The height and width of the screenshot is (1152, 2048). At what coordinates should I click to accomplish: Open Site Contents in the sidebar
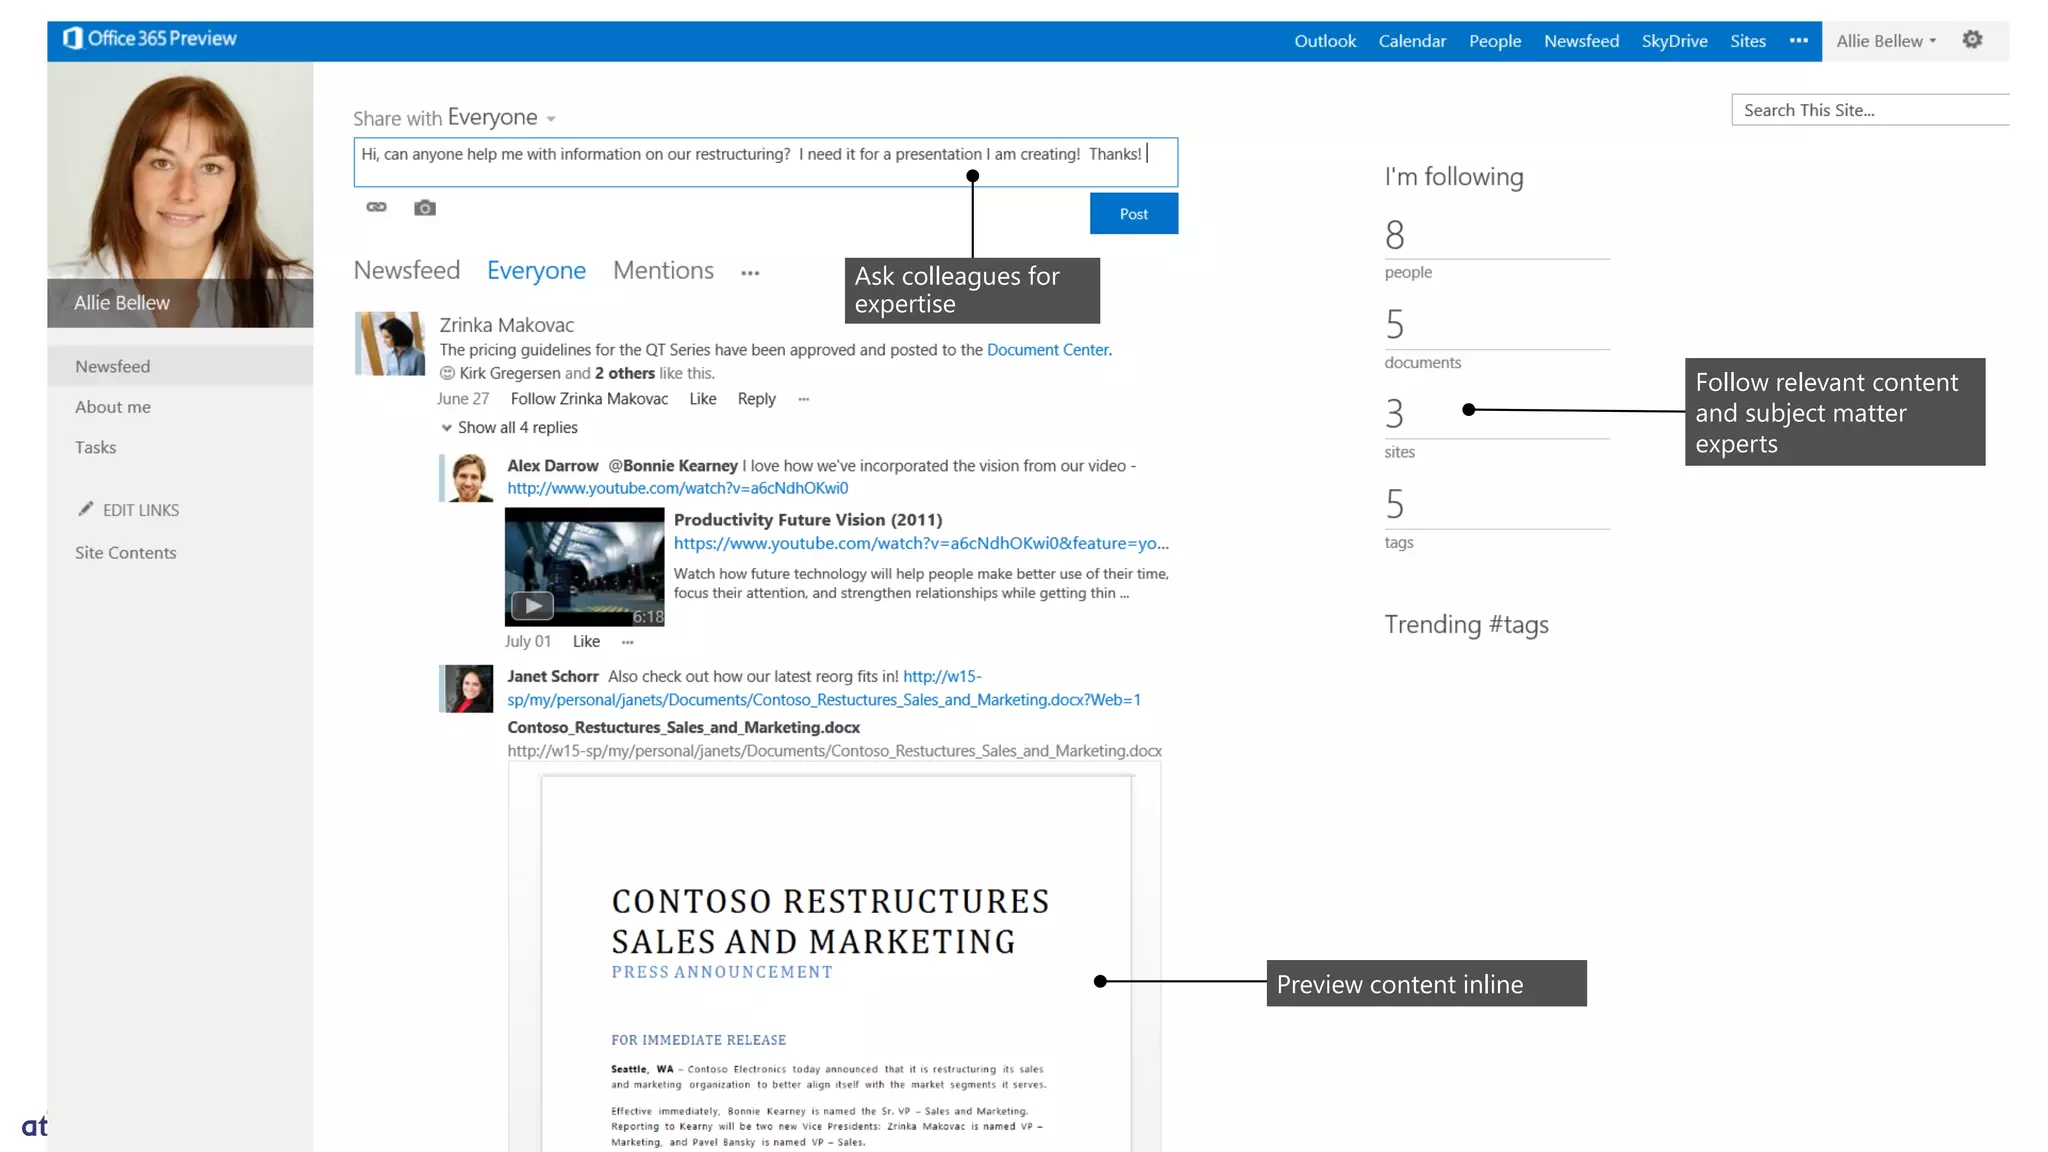coord(125,553)
